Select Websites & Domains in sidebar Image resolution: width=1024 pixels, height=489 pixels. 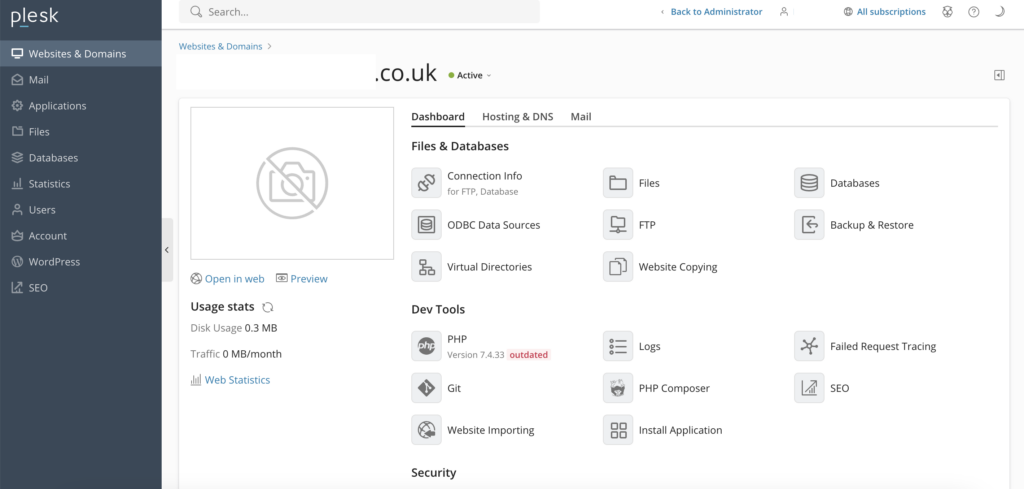click(81, 54)
